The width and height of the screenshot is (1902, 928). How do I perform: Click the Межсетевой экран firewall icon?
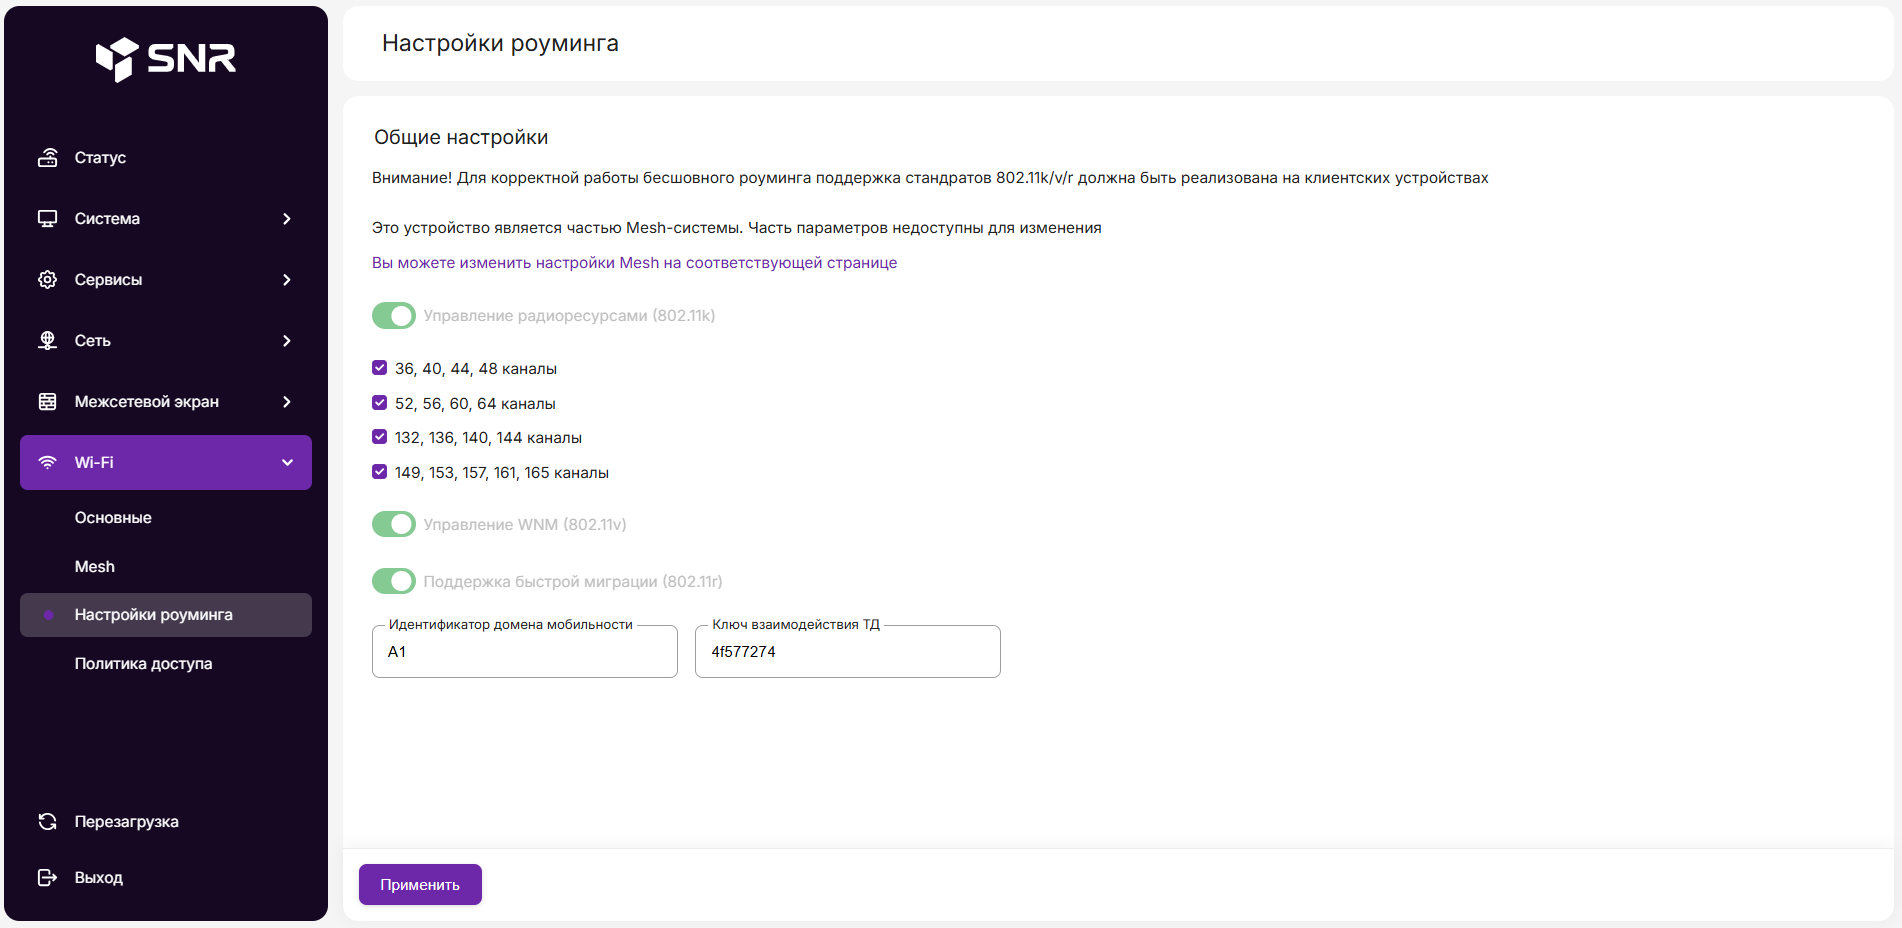tap(47, 402)
